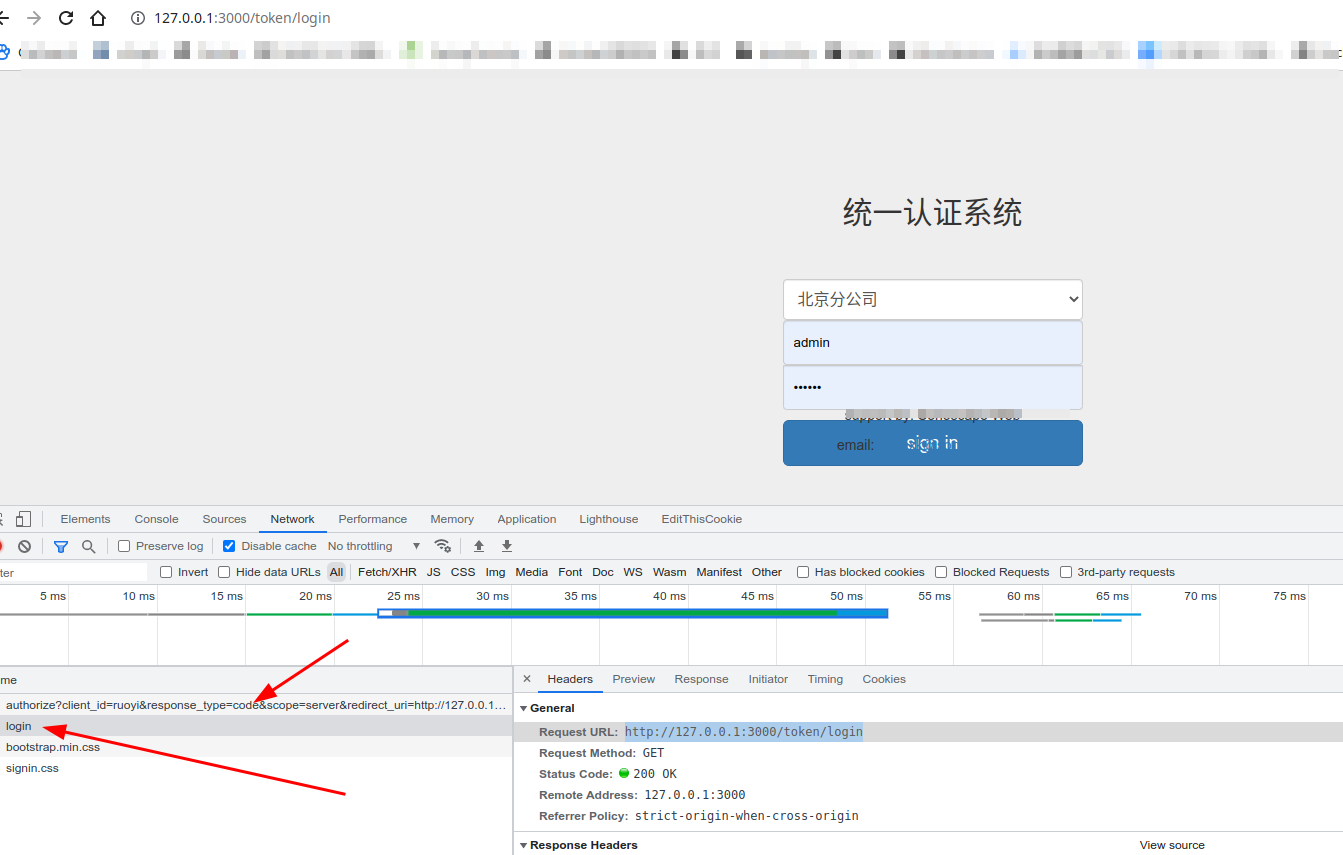Image resolution: width=1343 pixels, height=855 pixels.
Task: Switch to the Preview tab
Action: click(634, 679)
